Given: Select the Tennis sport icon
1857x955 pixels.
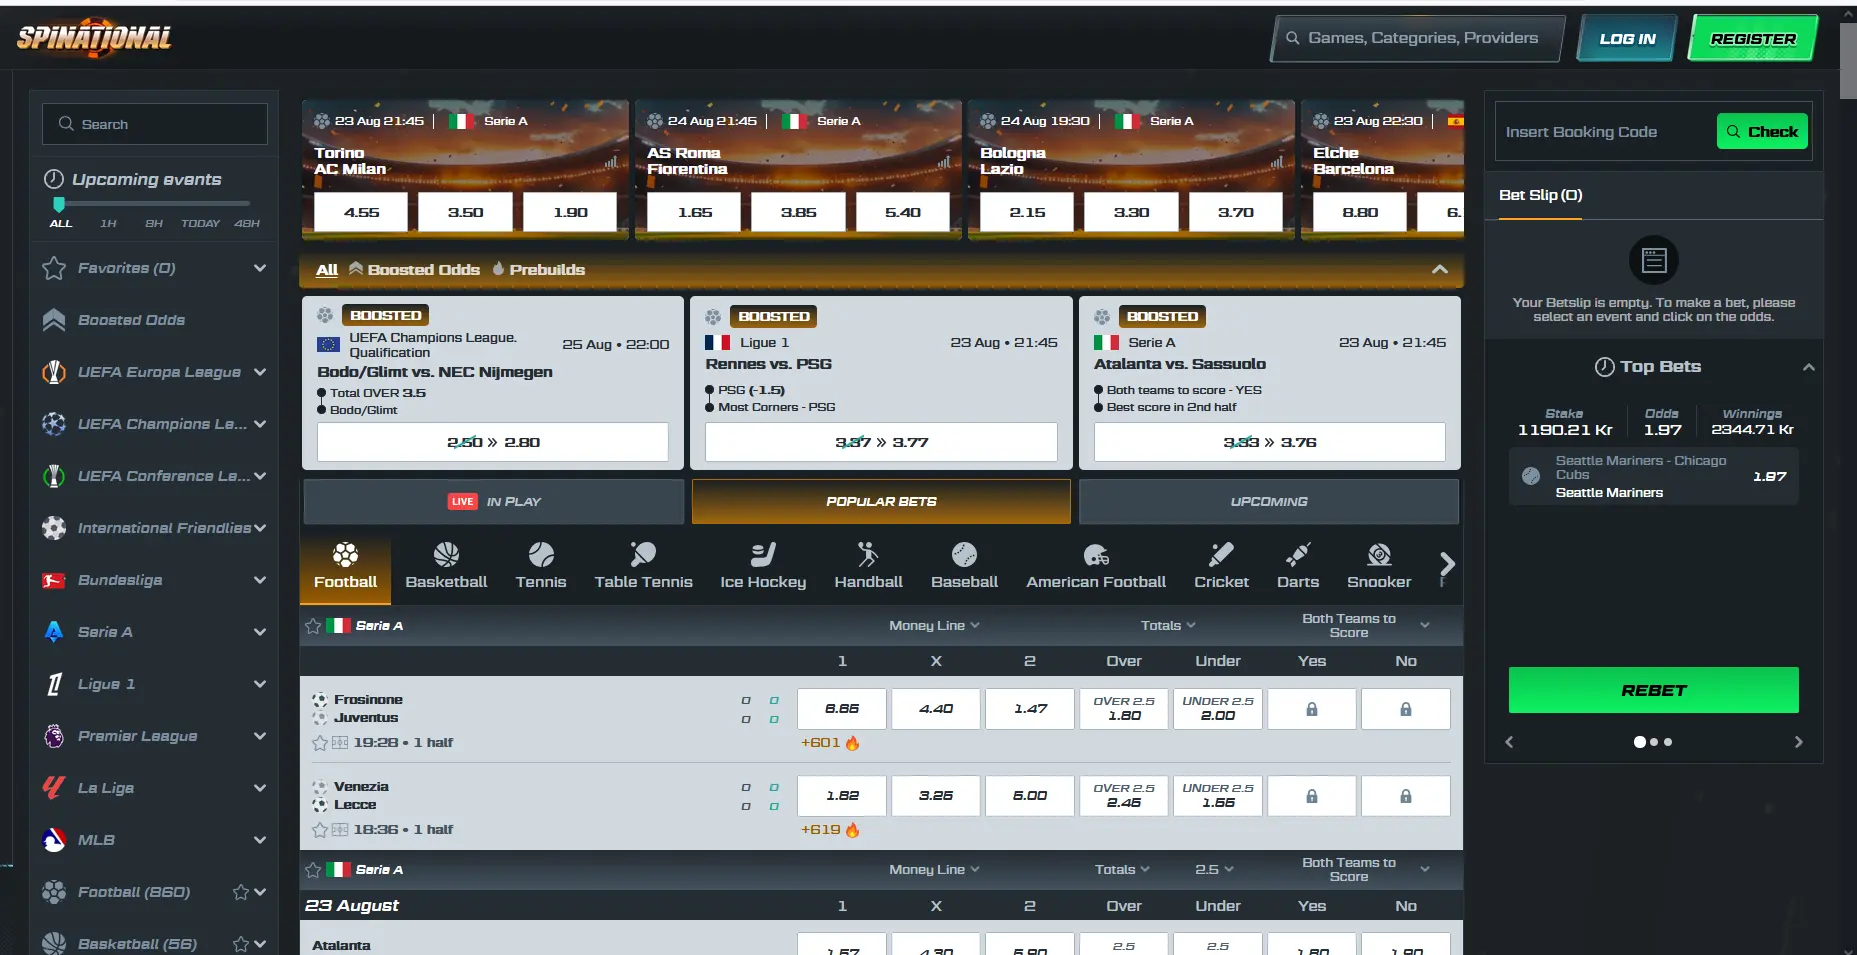Looking at the screenshot, I should (541, 555).
